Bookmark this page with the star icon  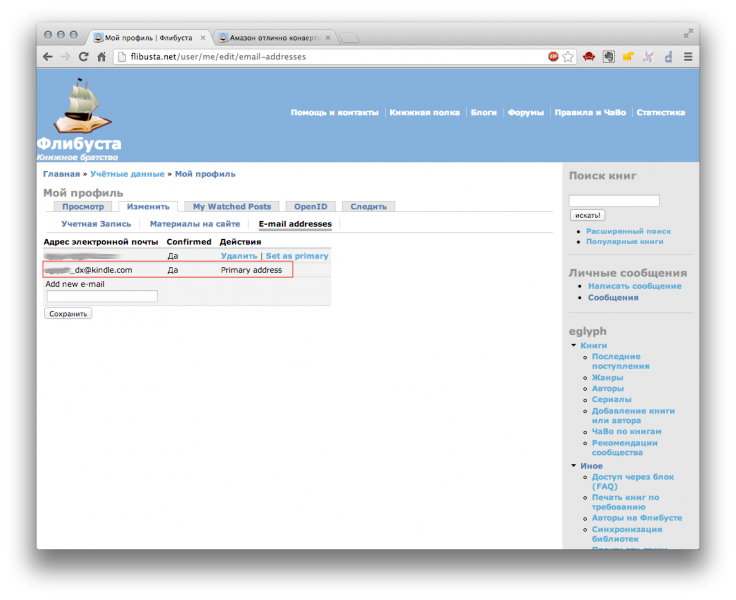pos(568,57)
